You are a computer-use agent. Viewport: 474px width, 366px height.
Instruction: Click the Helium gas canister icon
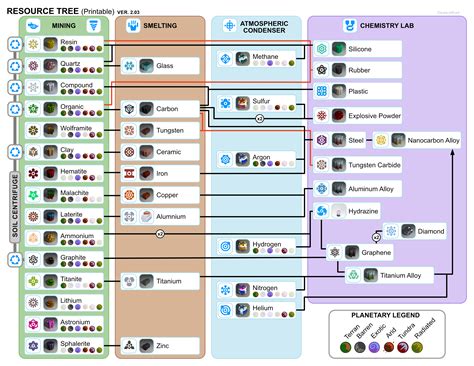[243, 310]
